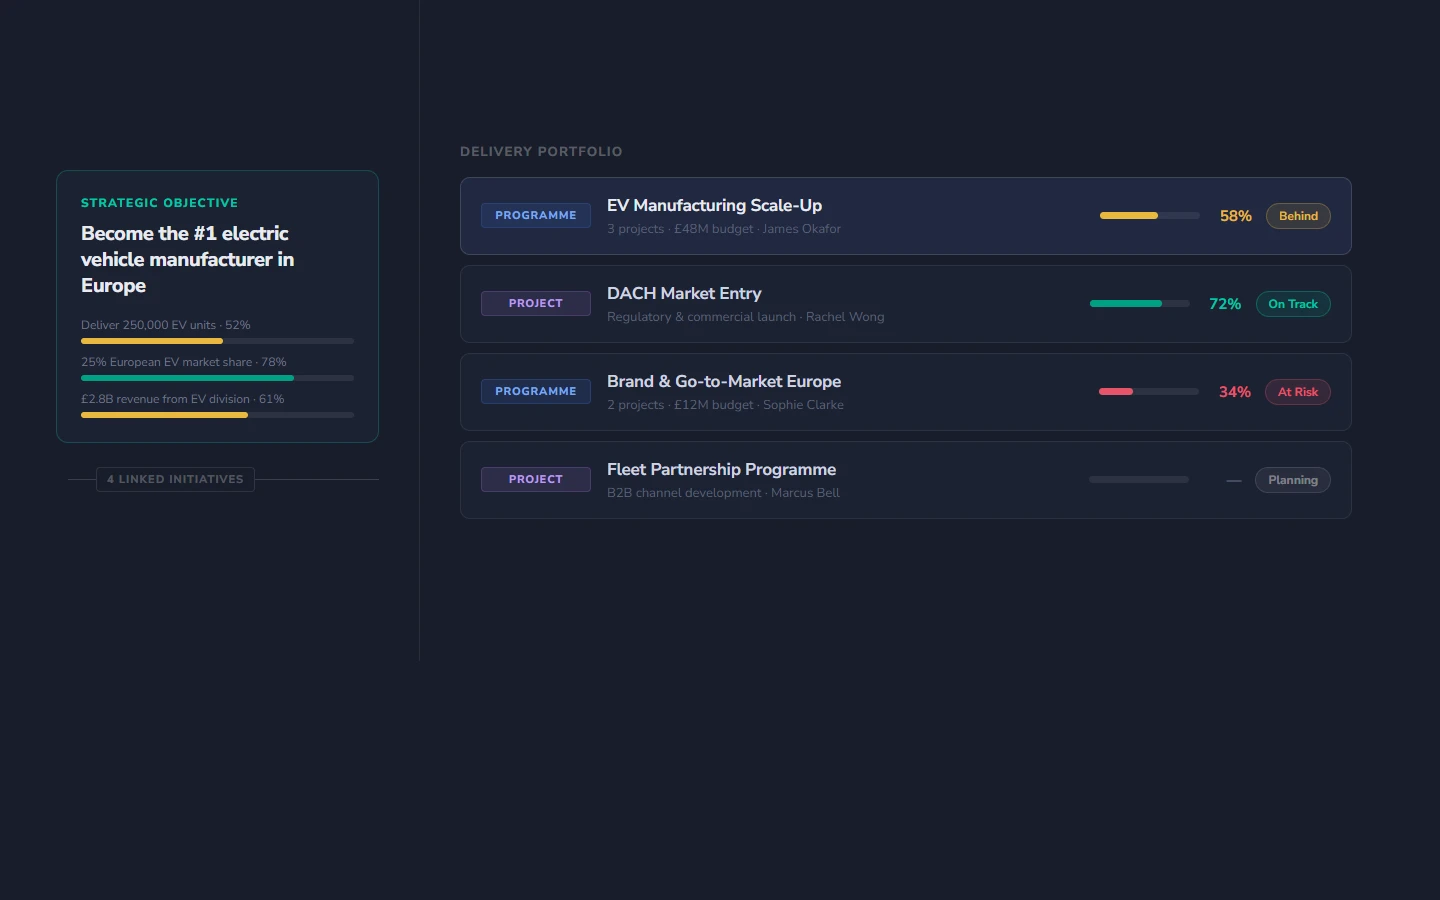Click the 58% progress bar
The image size is (1440, 900).
click(x=1149, y=215)
